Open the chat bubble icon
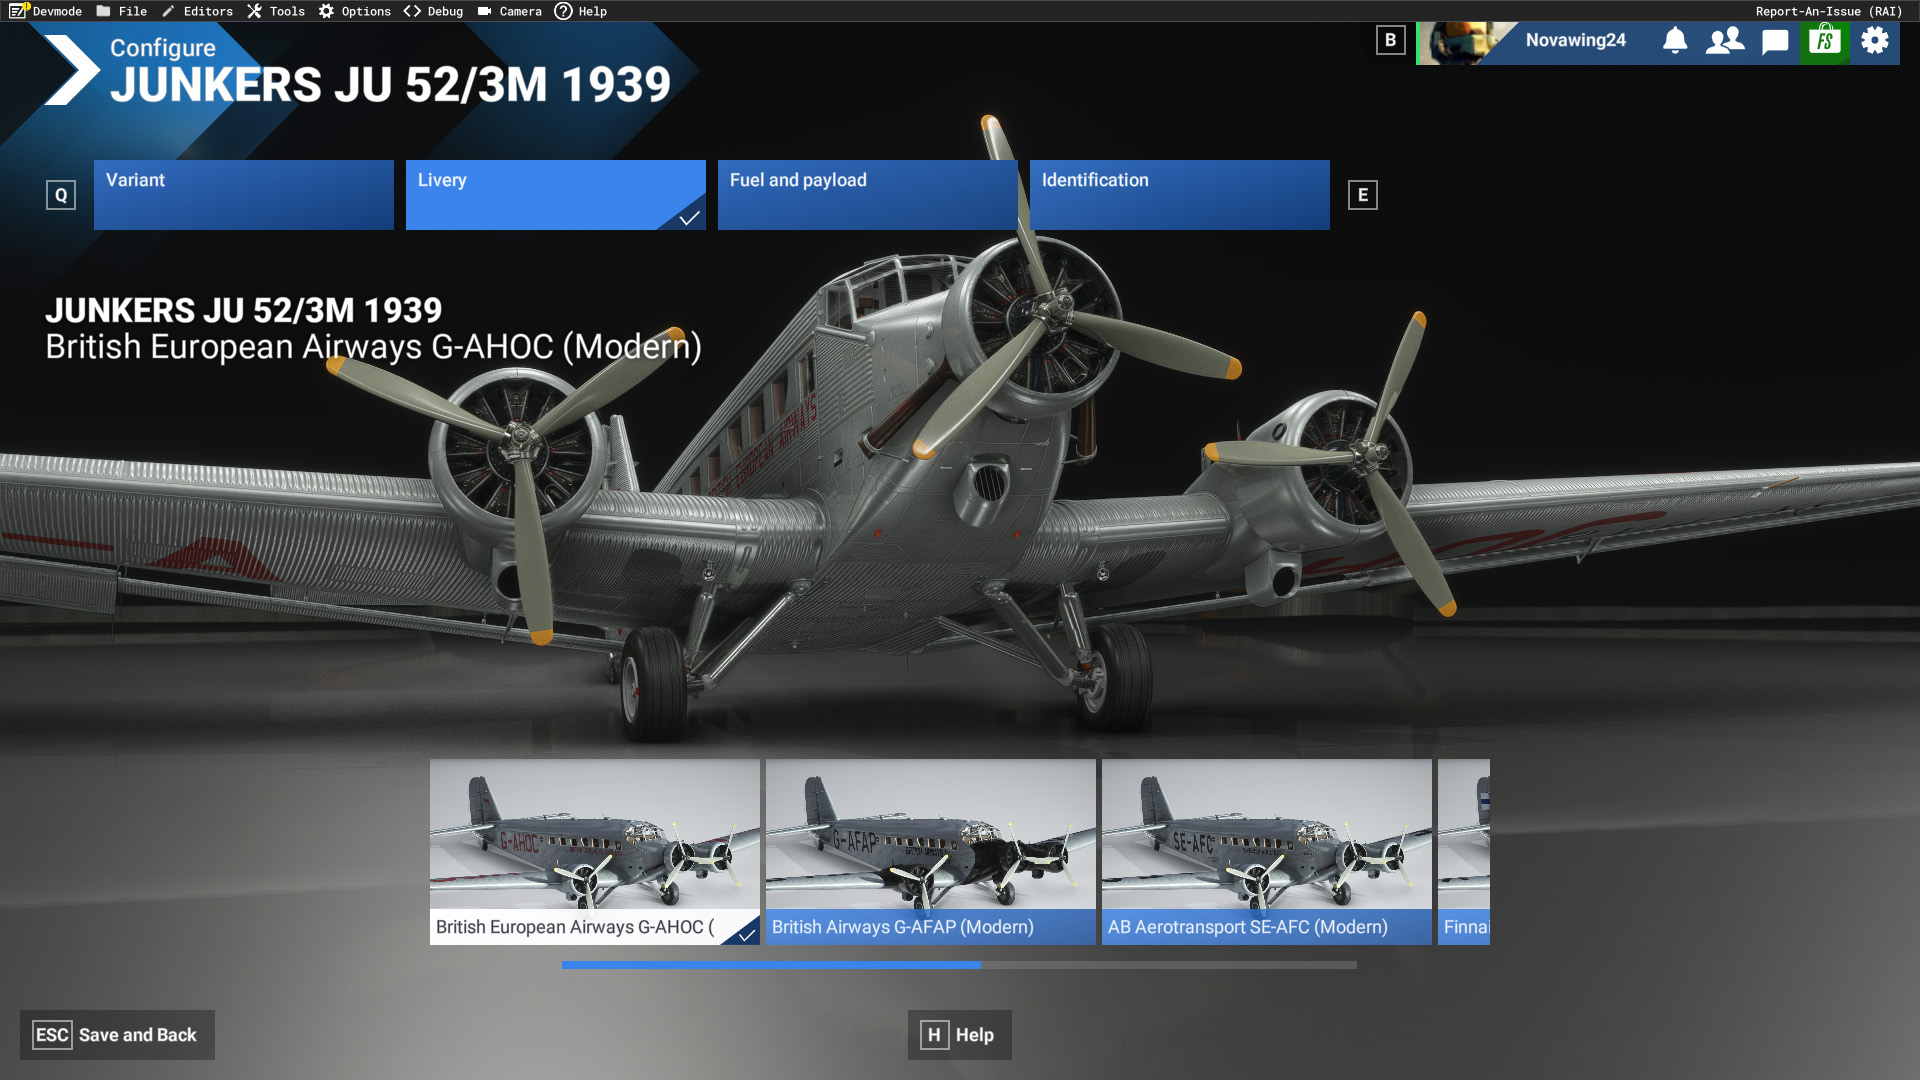This screenshot has height=1080, width=1920. click(1775, 42)
